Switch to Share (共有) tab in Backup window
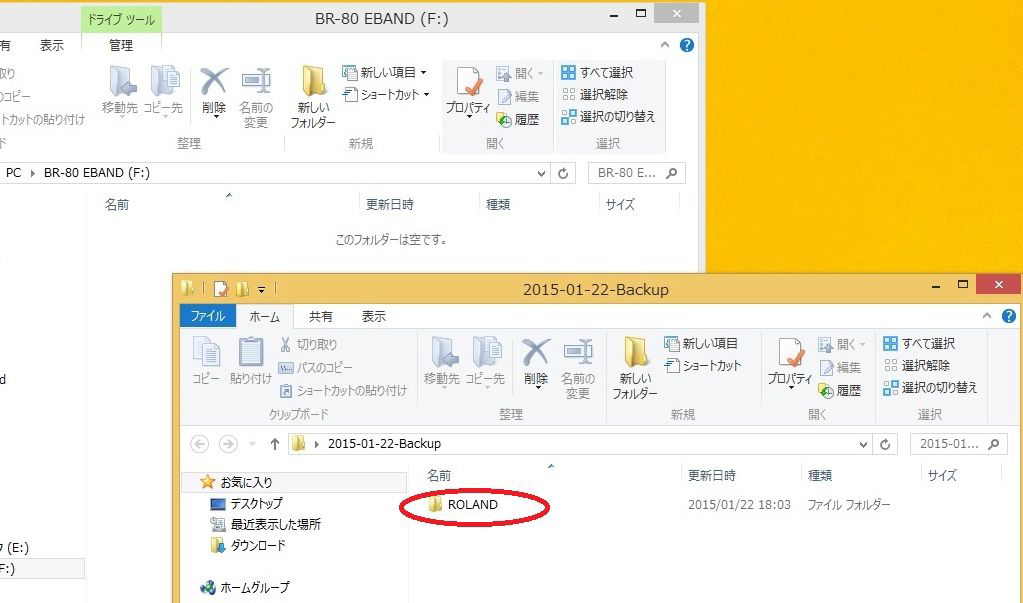 click(x=320, y=317)
